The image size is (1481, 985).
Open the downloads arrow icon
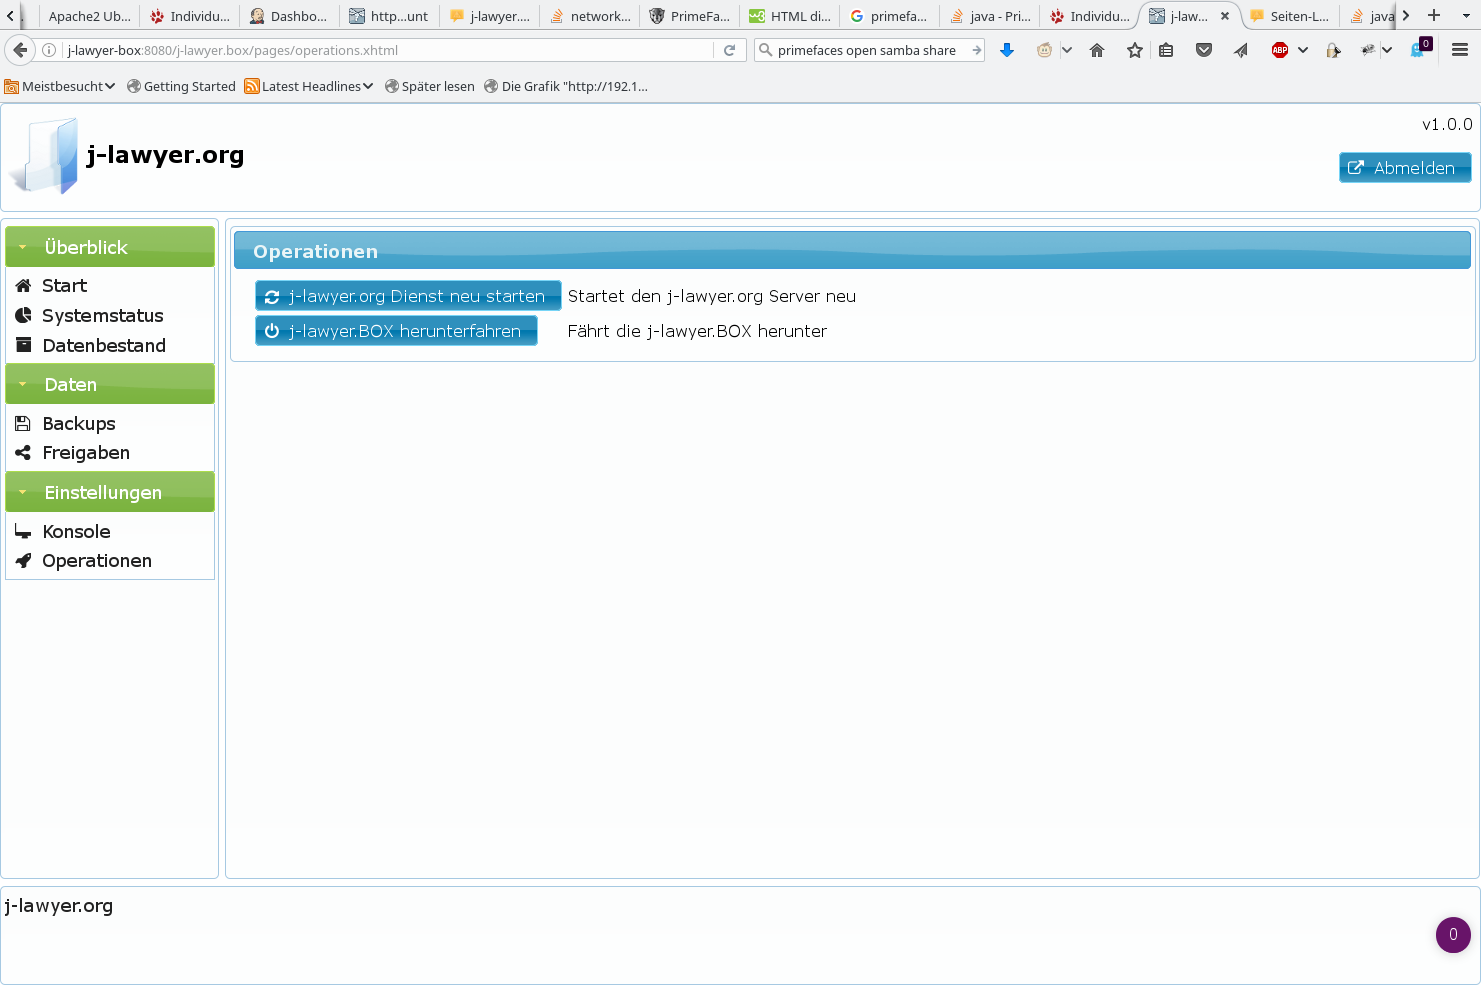tap(1007, 50)
